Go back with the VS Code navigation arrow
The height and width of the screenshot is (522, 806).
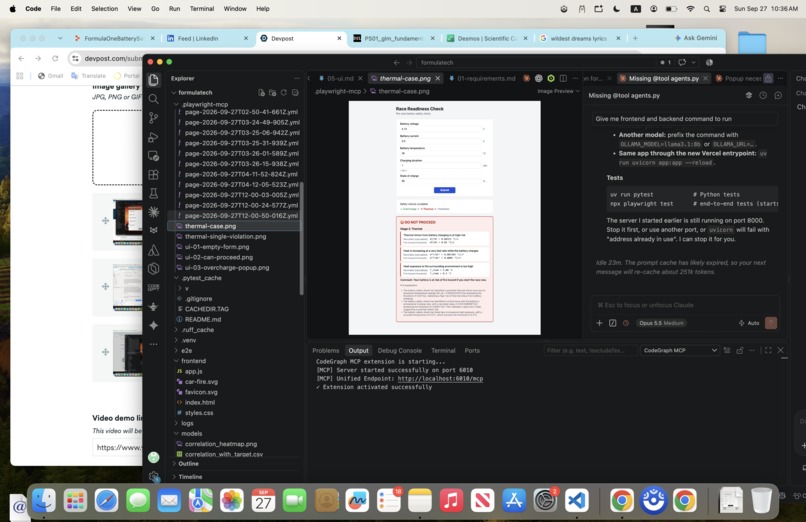[x=396, y=62]
